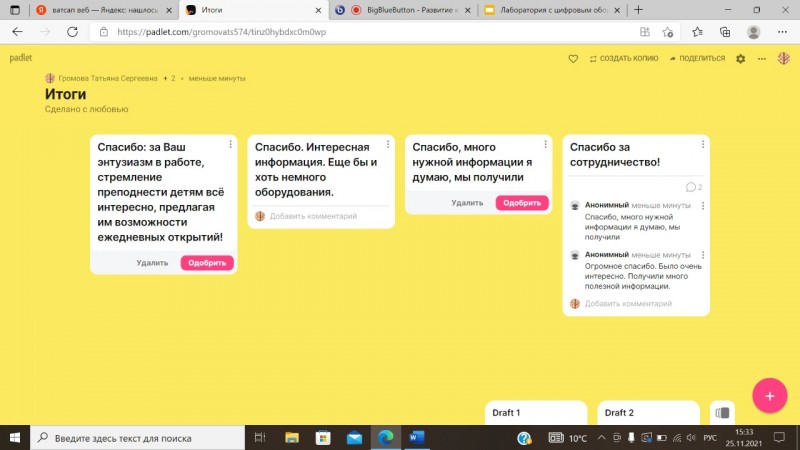The image size is (800, 450).
Task: Click СОЗДАТЬ КОПИЮ button
Action: pos(623,59)
